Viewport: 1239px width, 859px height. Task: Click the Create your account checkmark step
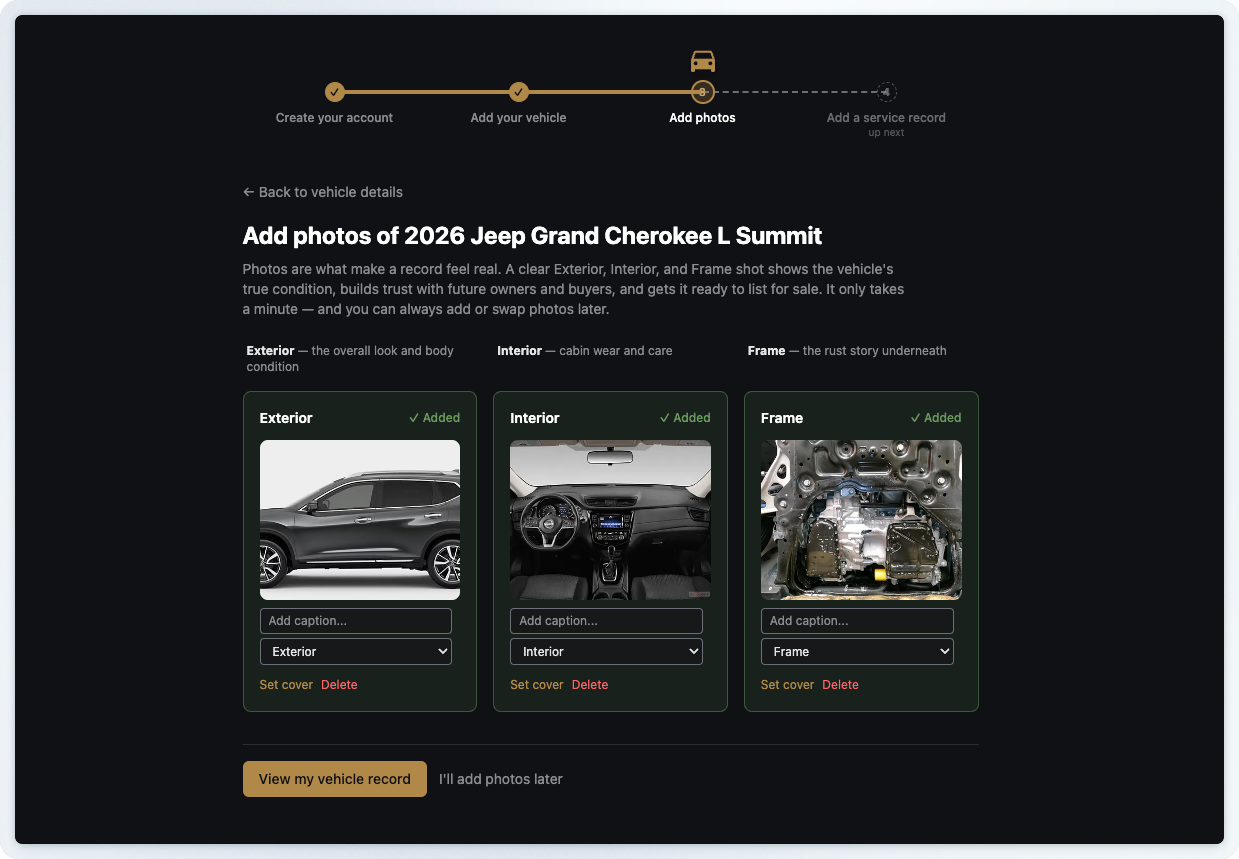335,92
